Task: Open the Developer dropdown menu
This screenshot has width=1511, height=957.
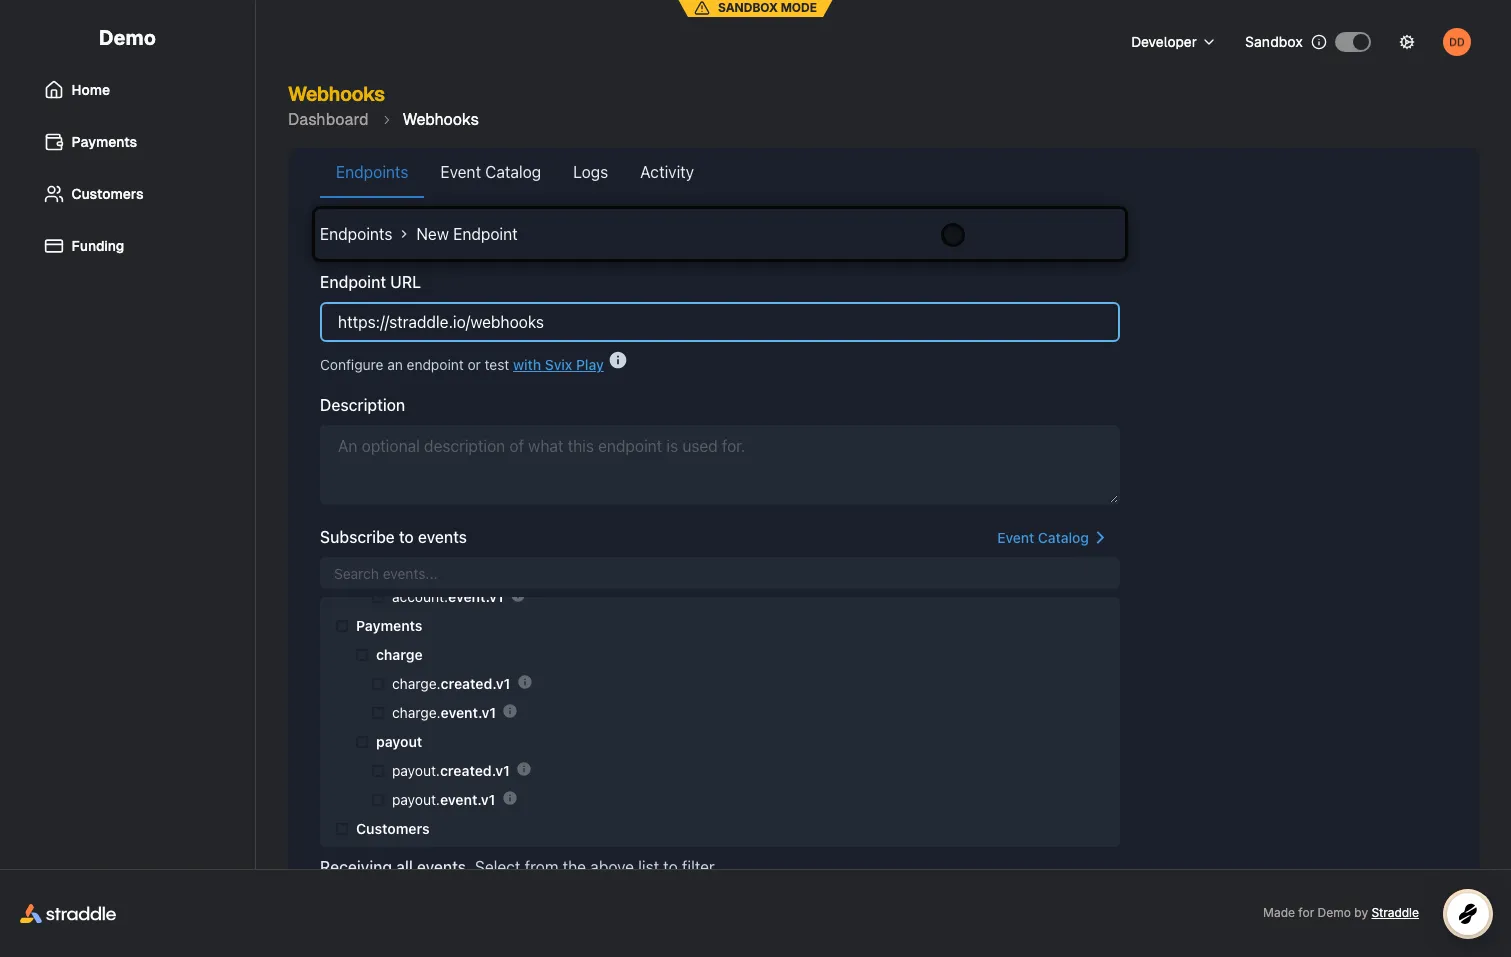Action: (1172, 42)
